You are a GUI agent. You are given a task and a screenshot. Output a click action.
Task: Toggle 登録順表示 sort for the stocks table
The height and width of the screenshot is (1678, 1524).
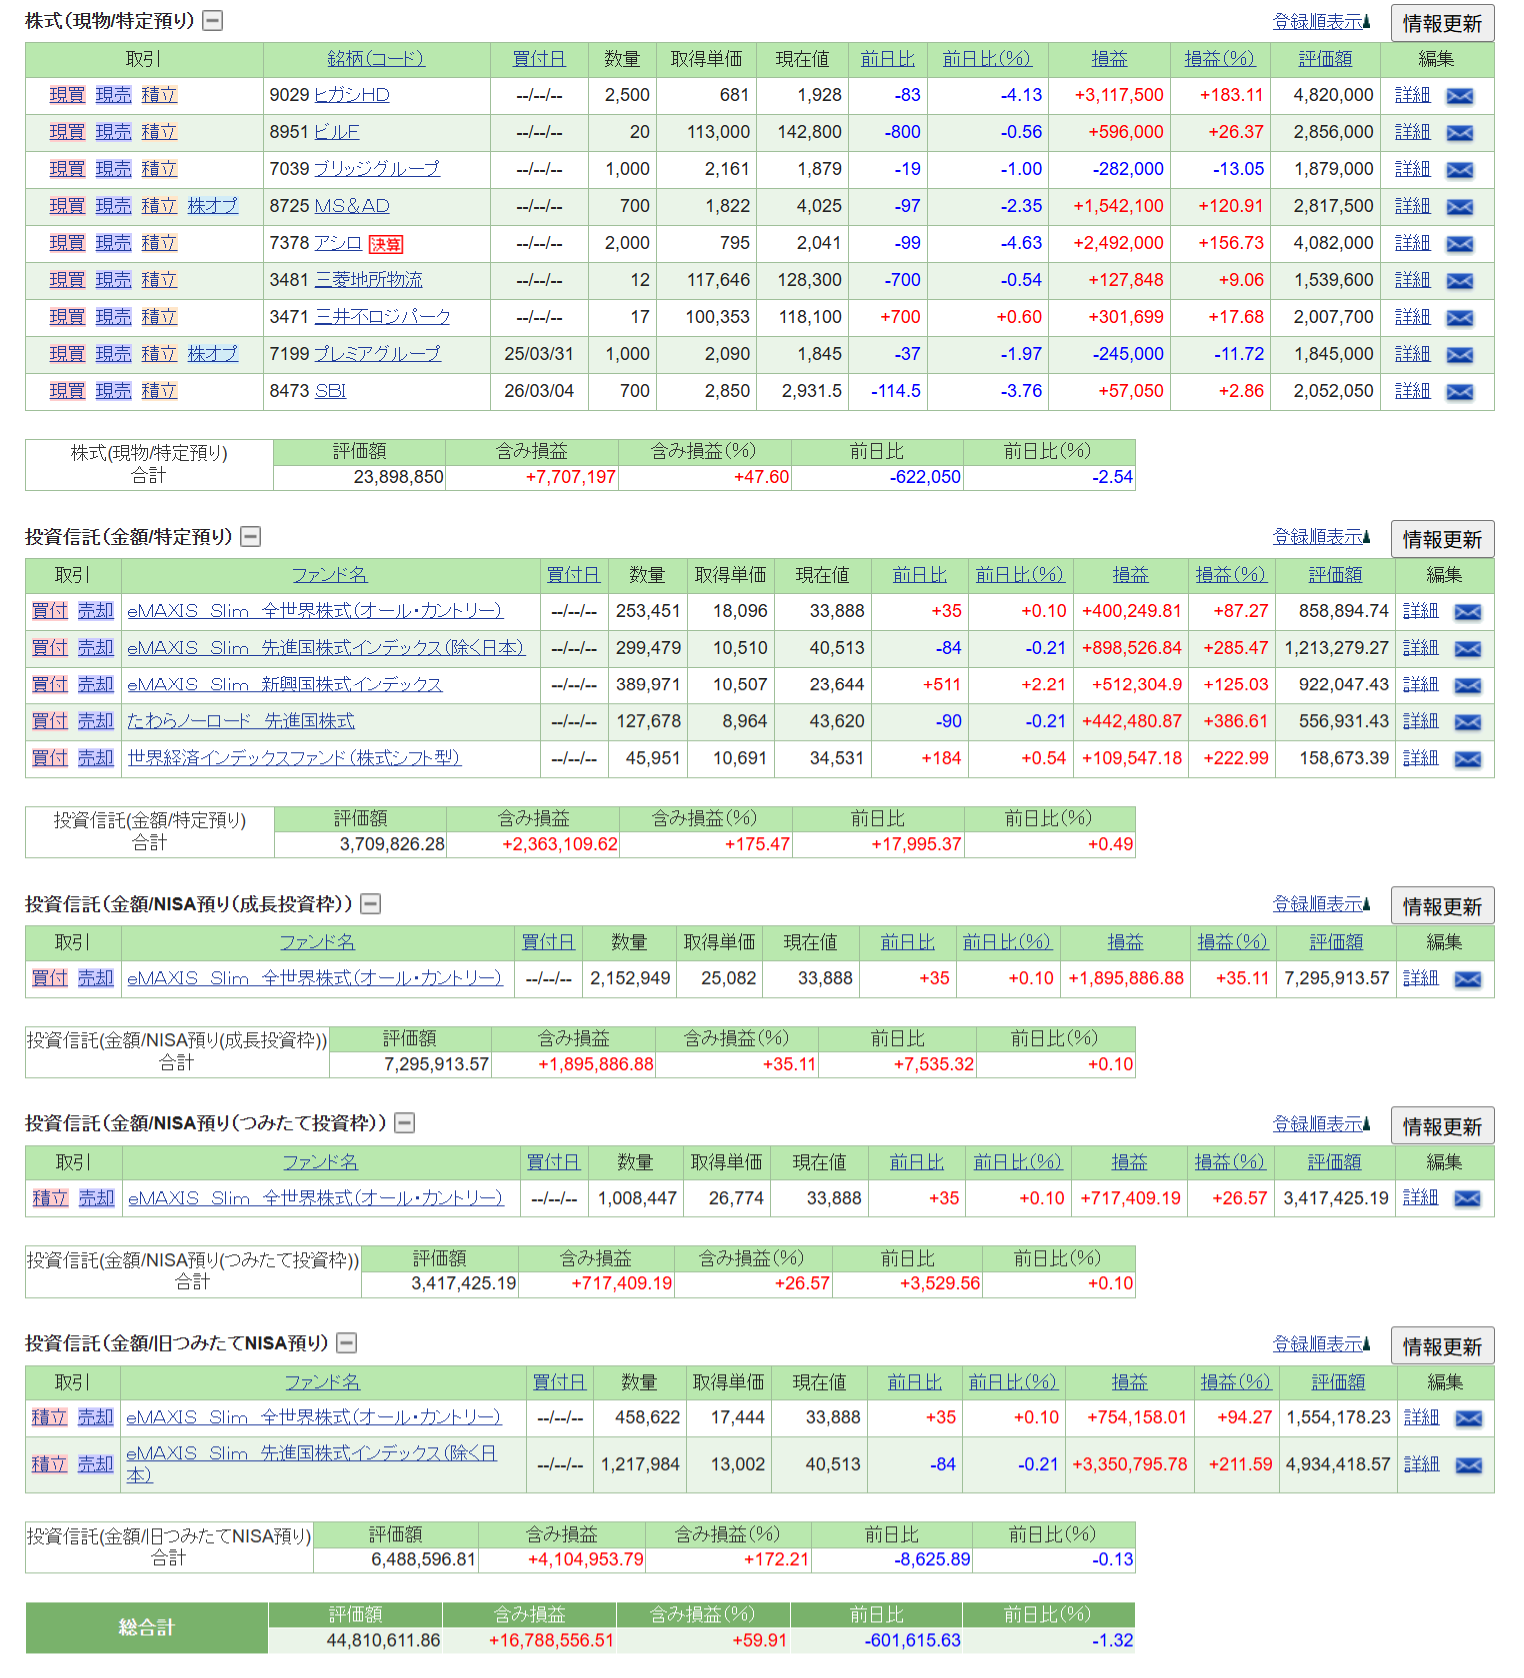pos(1320,22)
